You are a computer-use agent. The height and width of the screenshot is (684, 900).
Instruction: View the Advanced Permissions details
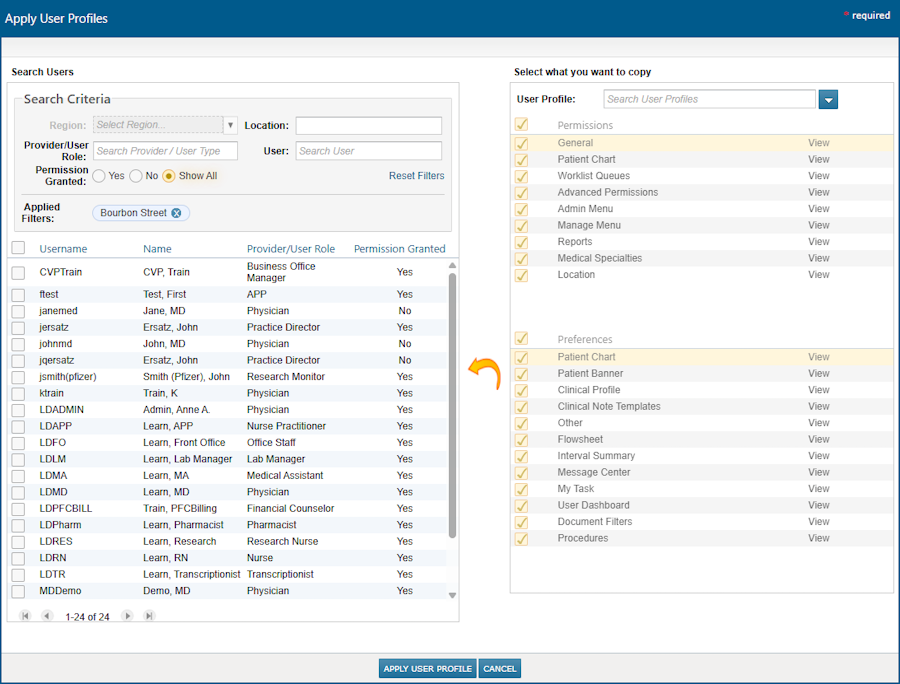(818, 192)
